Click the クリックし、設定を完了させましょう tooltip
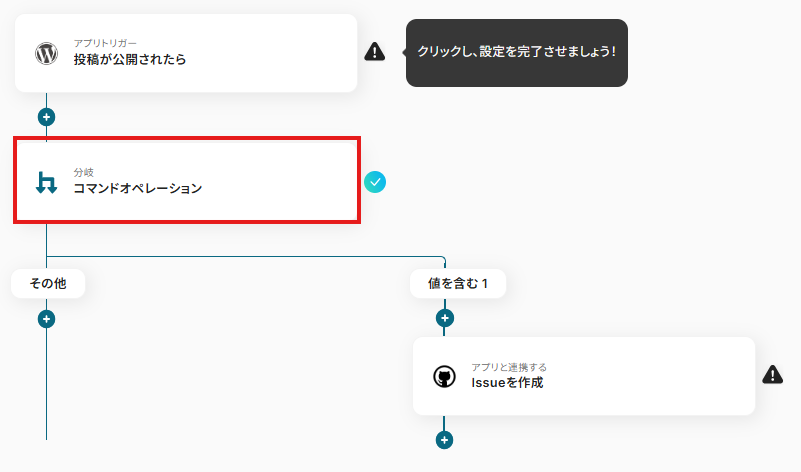The height and width of the screenshot is (472, 801). (x=516, y=52)
